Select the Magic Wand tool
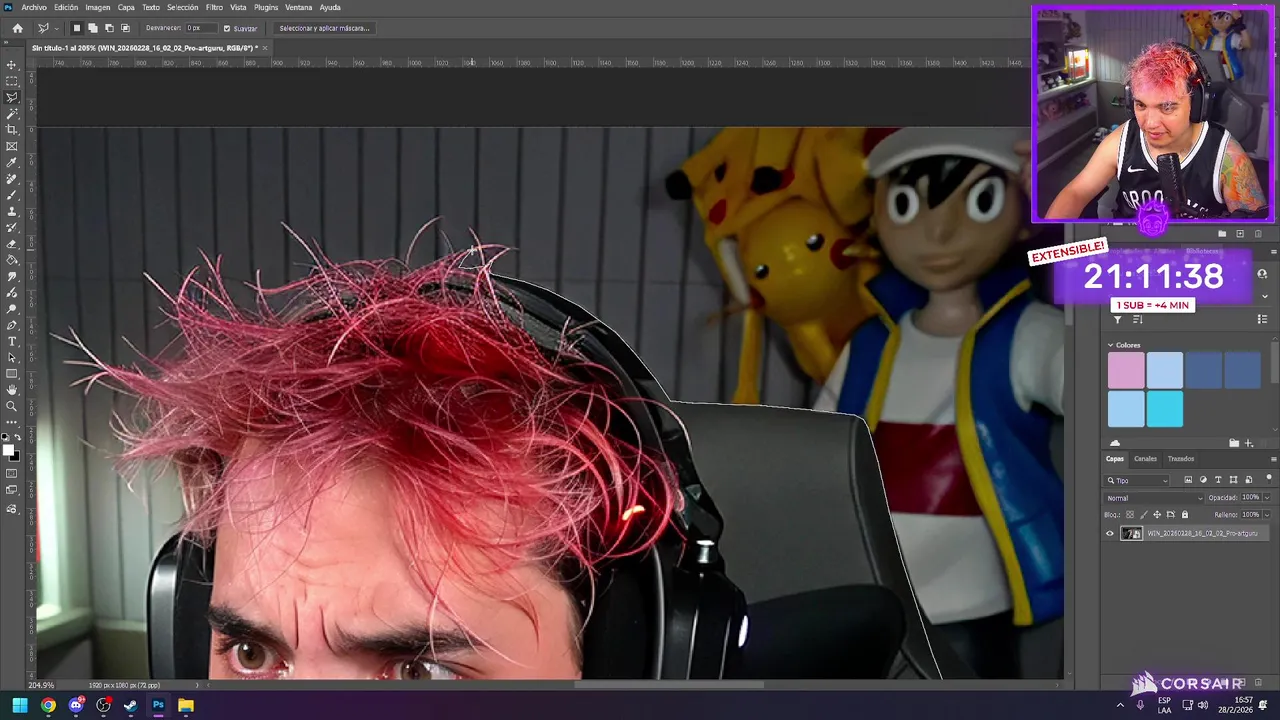This screenshot has height=720, width=1280. coord(12,114)
